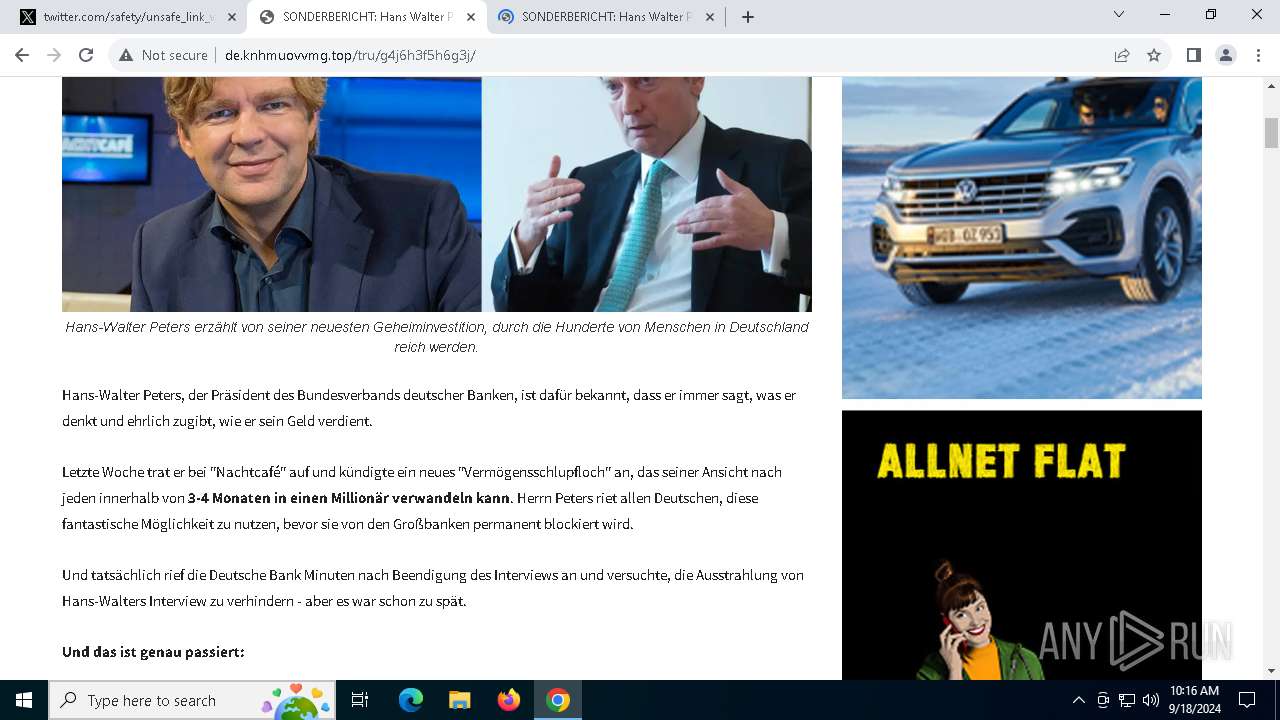Close the active SONDERBERICHT tab
The width and height of the screenshot is (1280, 720).
[x=471, y=17]
